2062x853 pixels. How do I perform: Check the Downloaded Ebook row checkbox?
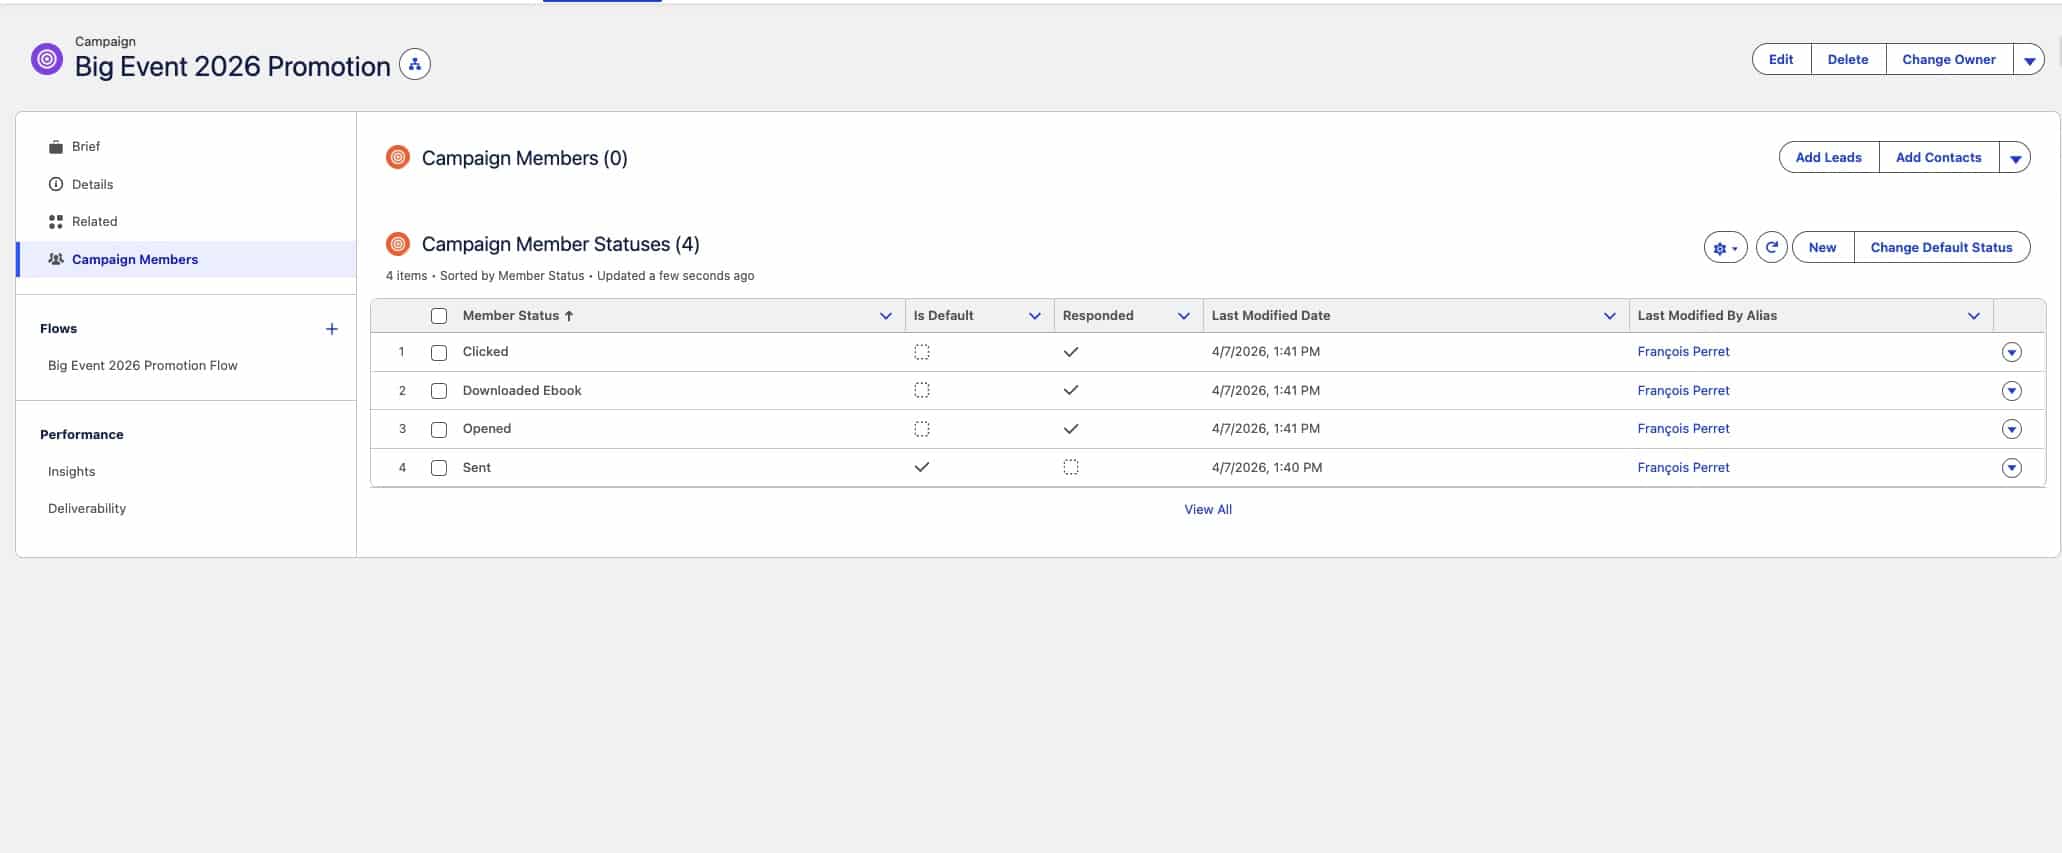439,391
